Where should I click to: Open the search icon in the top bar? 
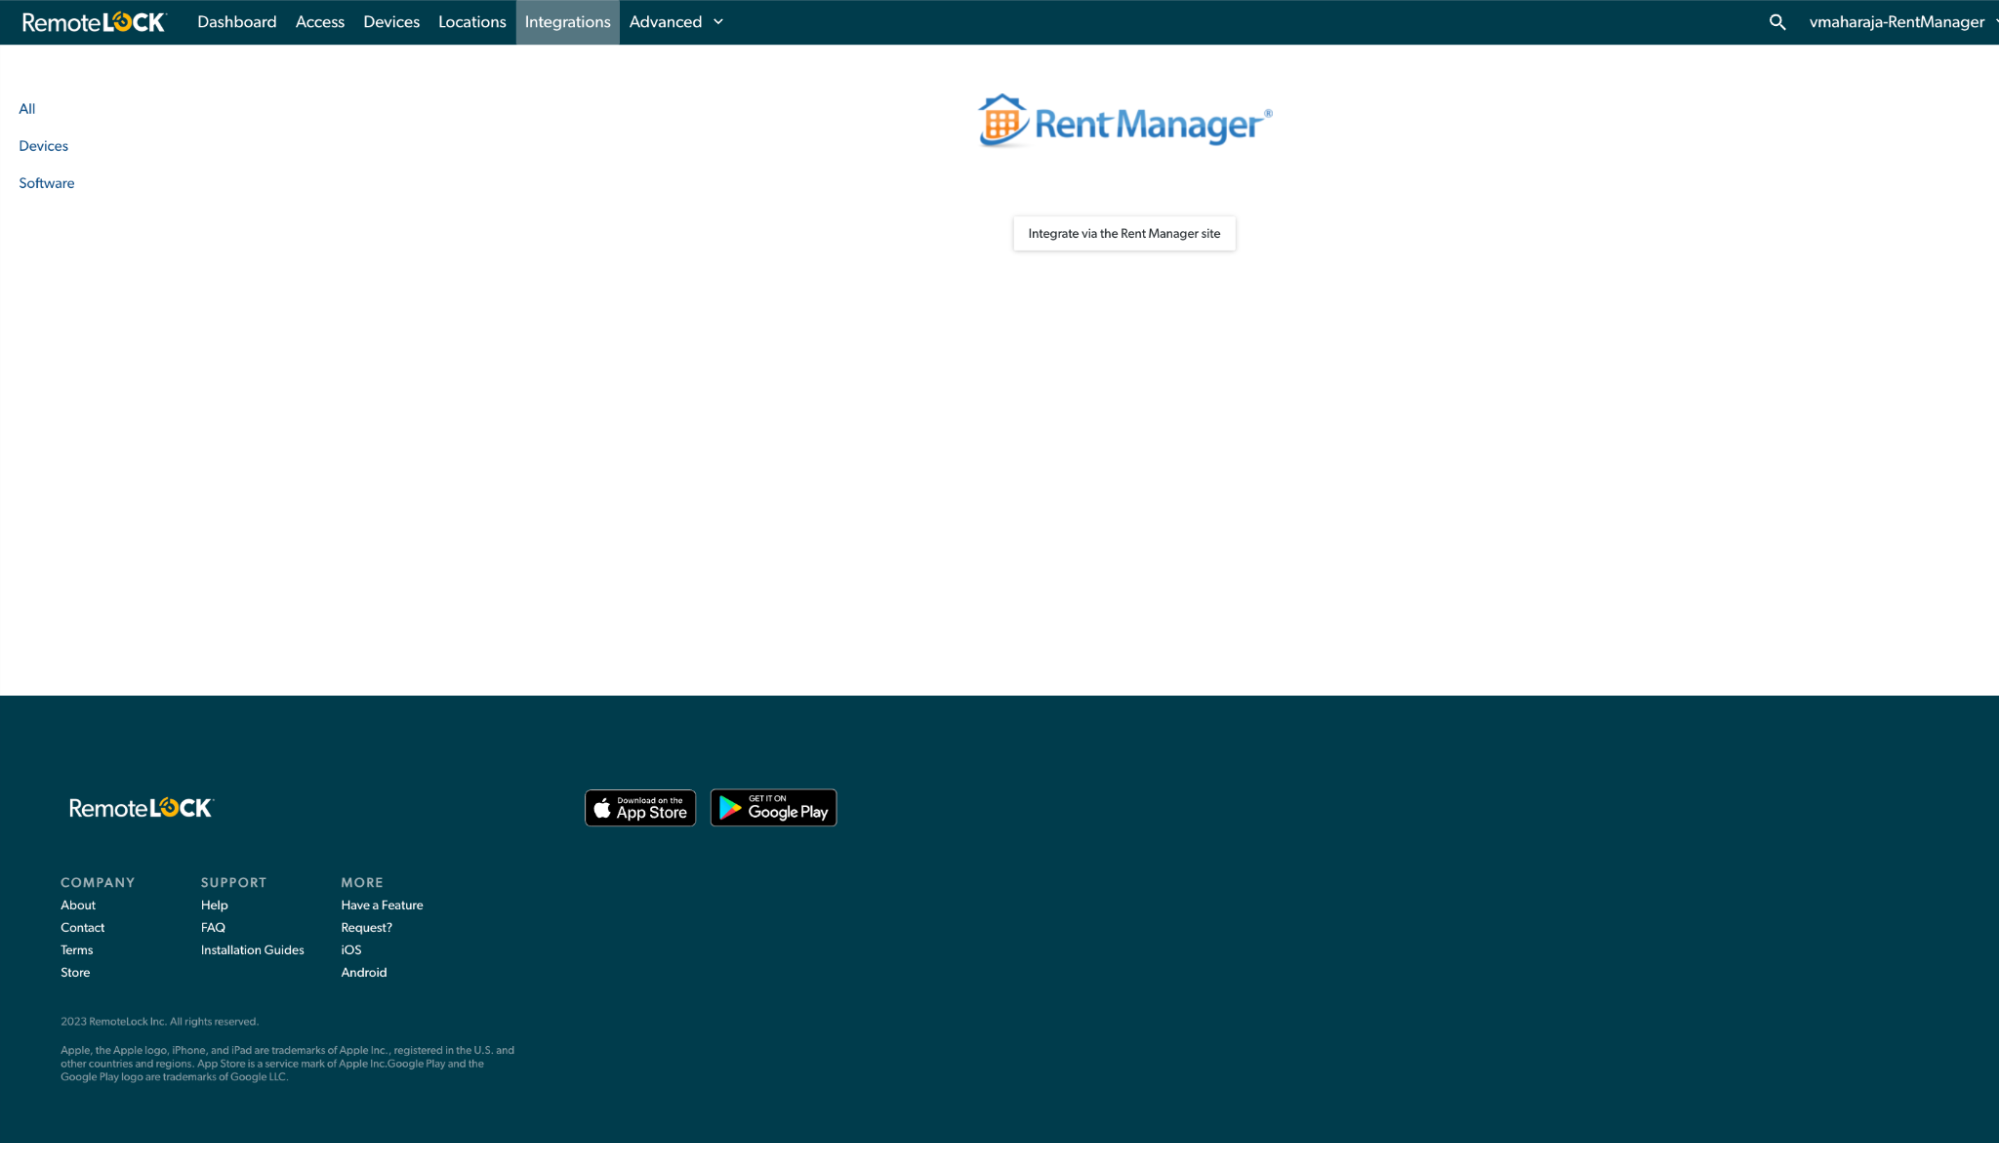(x=1777, y=21)
